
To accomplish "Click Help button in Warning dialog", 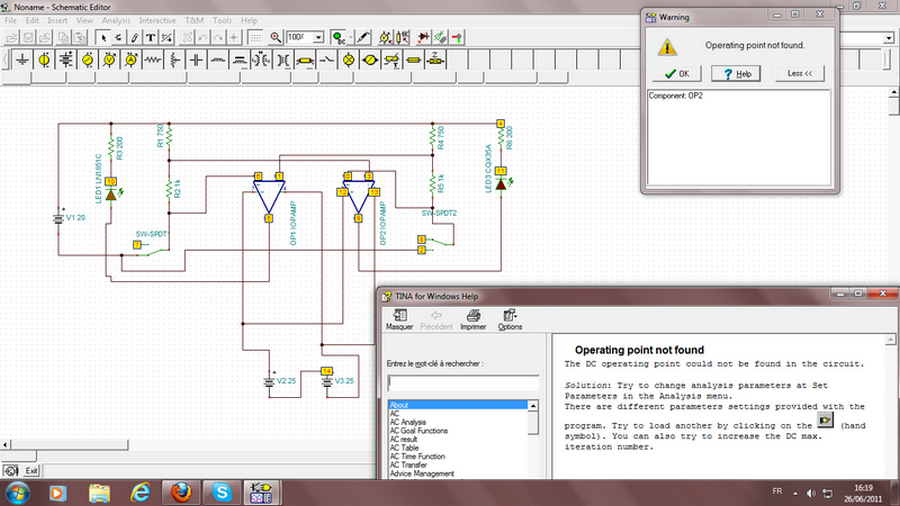I will coord(736,73).
